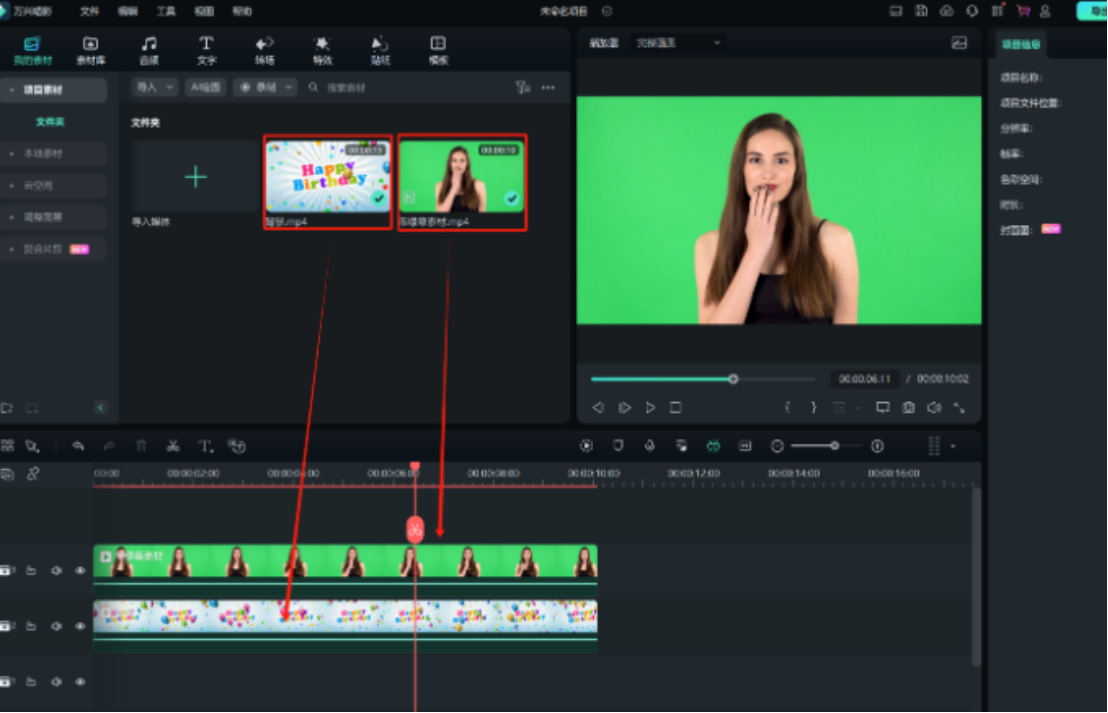1108x713 pixels.
Task: Open the Record (录制) dropdown
Action: [x=265, y=87]
